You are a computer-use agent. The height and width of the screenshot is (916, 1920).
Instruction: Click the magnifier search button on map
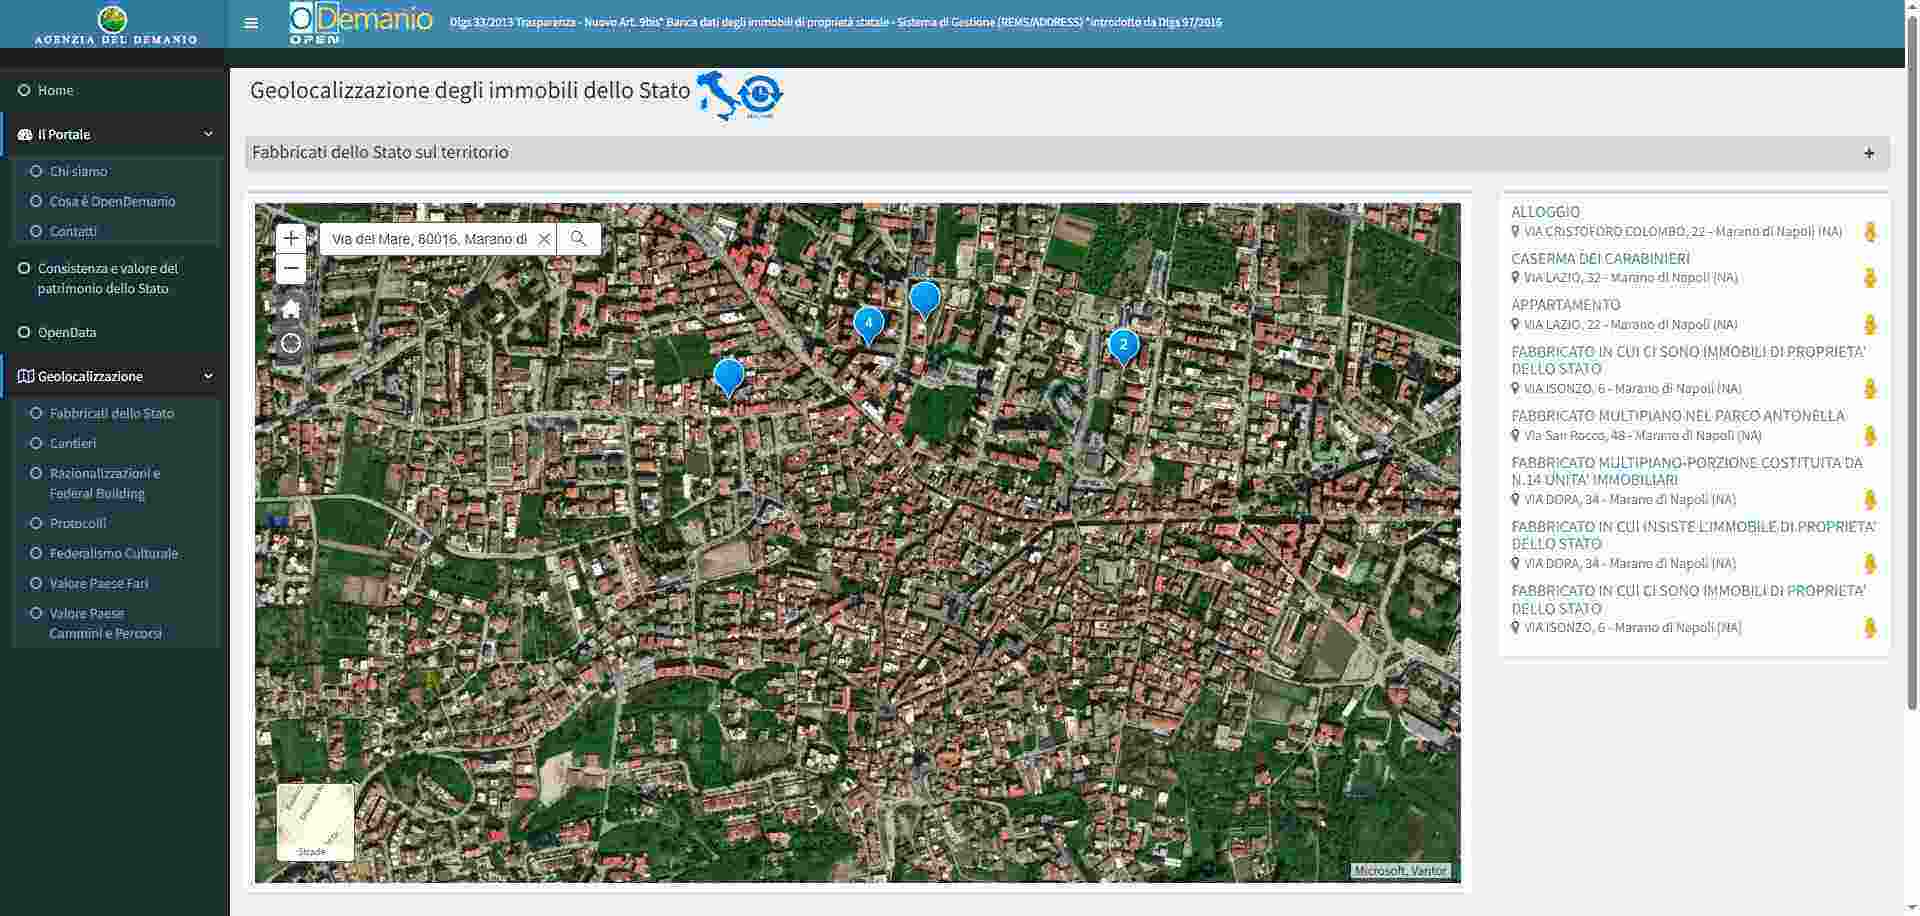(x=578, y=239)
